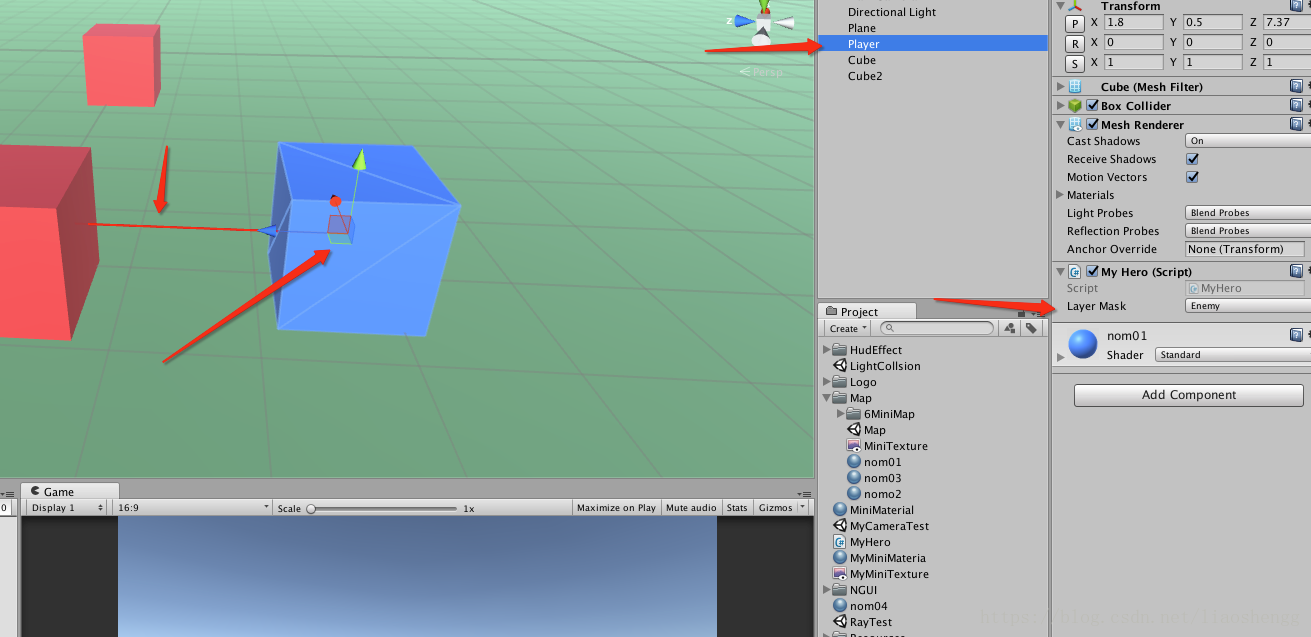
Task: Toggle Stats overlay in Game view
Action: [x=737, y=508]
